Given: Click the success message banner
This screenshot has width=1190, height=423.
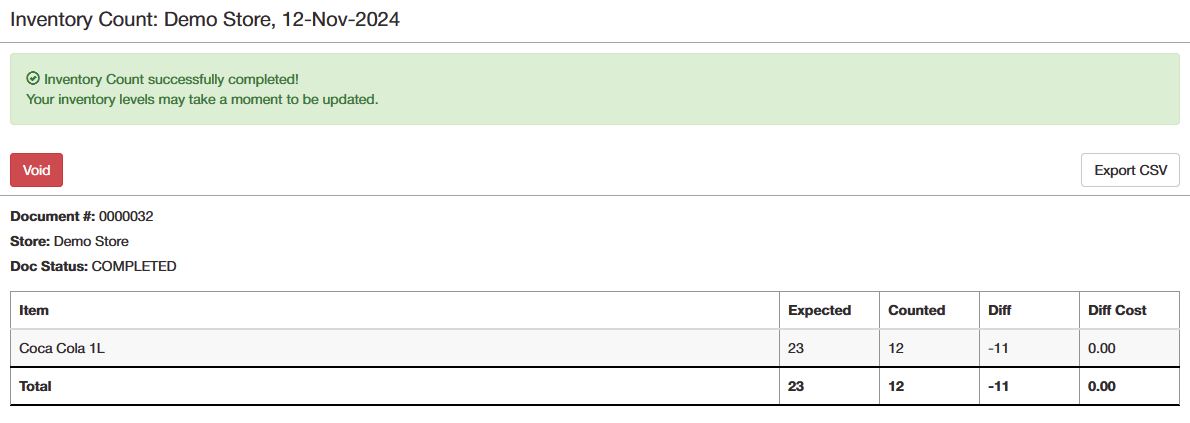Looking at the screenshot, I should [x=595, y=89].
